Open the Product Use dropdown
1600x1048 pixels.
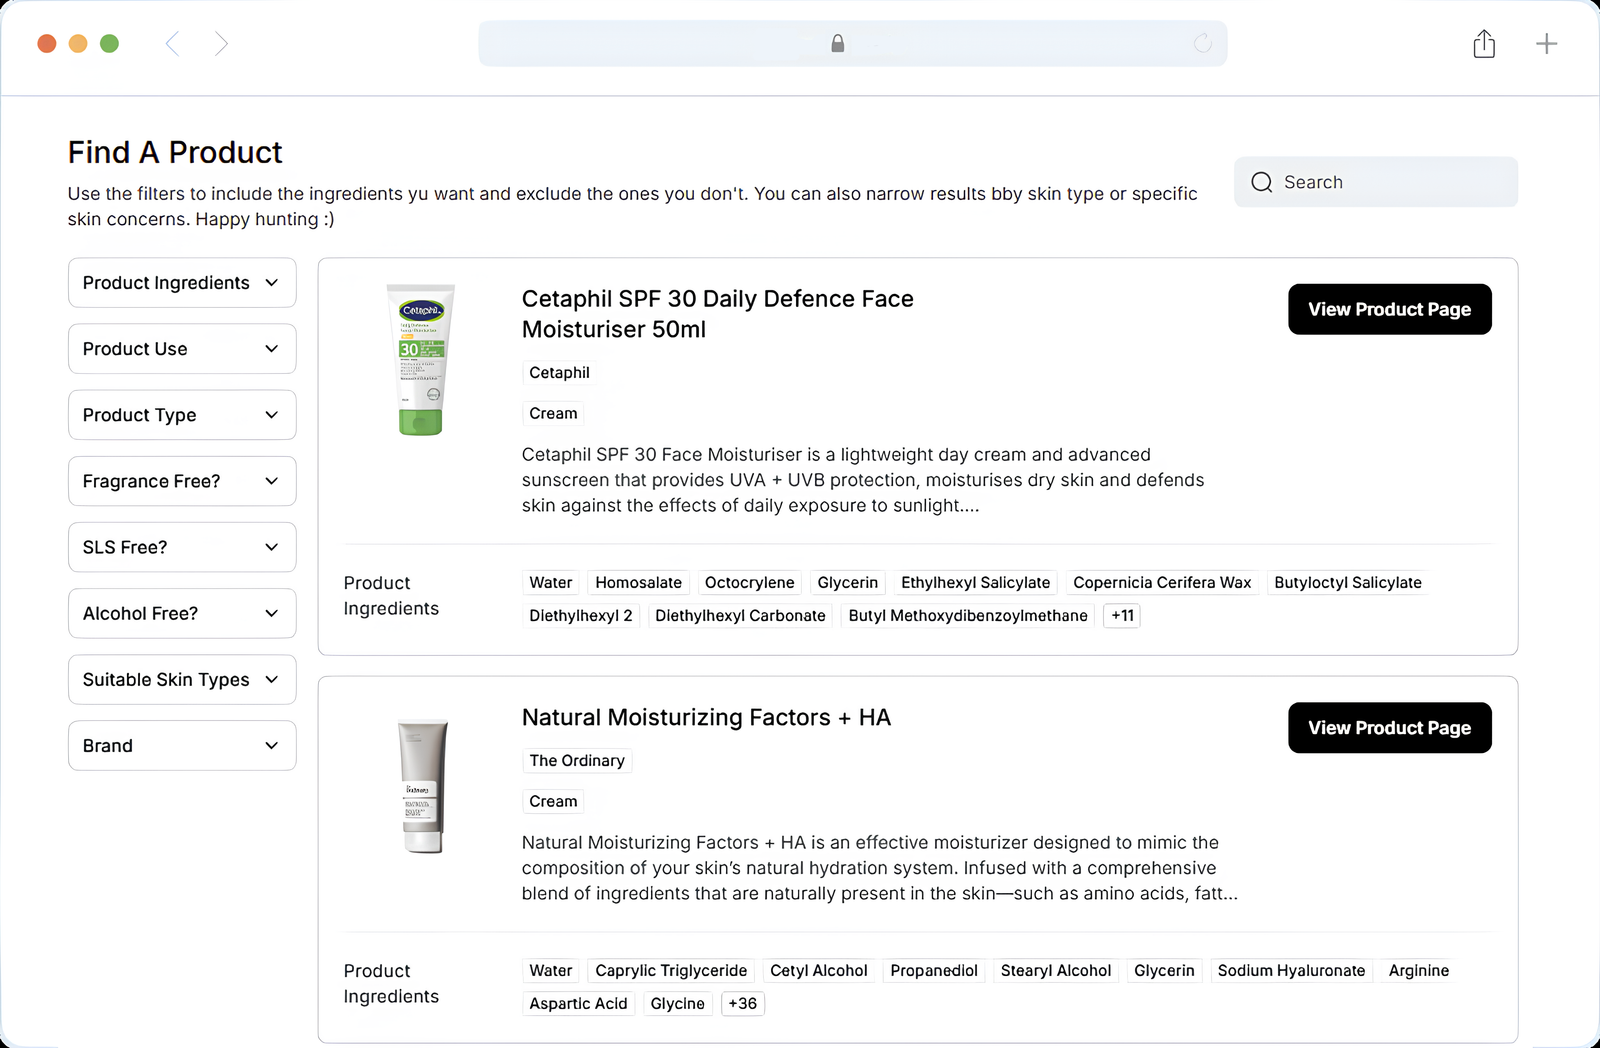click(x=182, y=349)
